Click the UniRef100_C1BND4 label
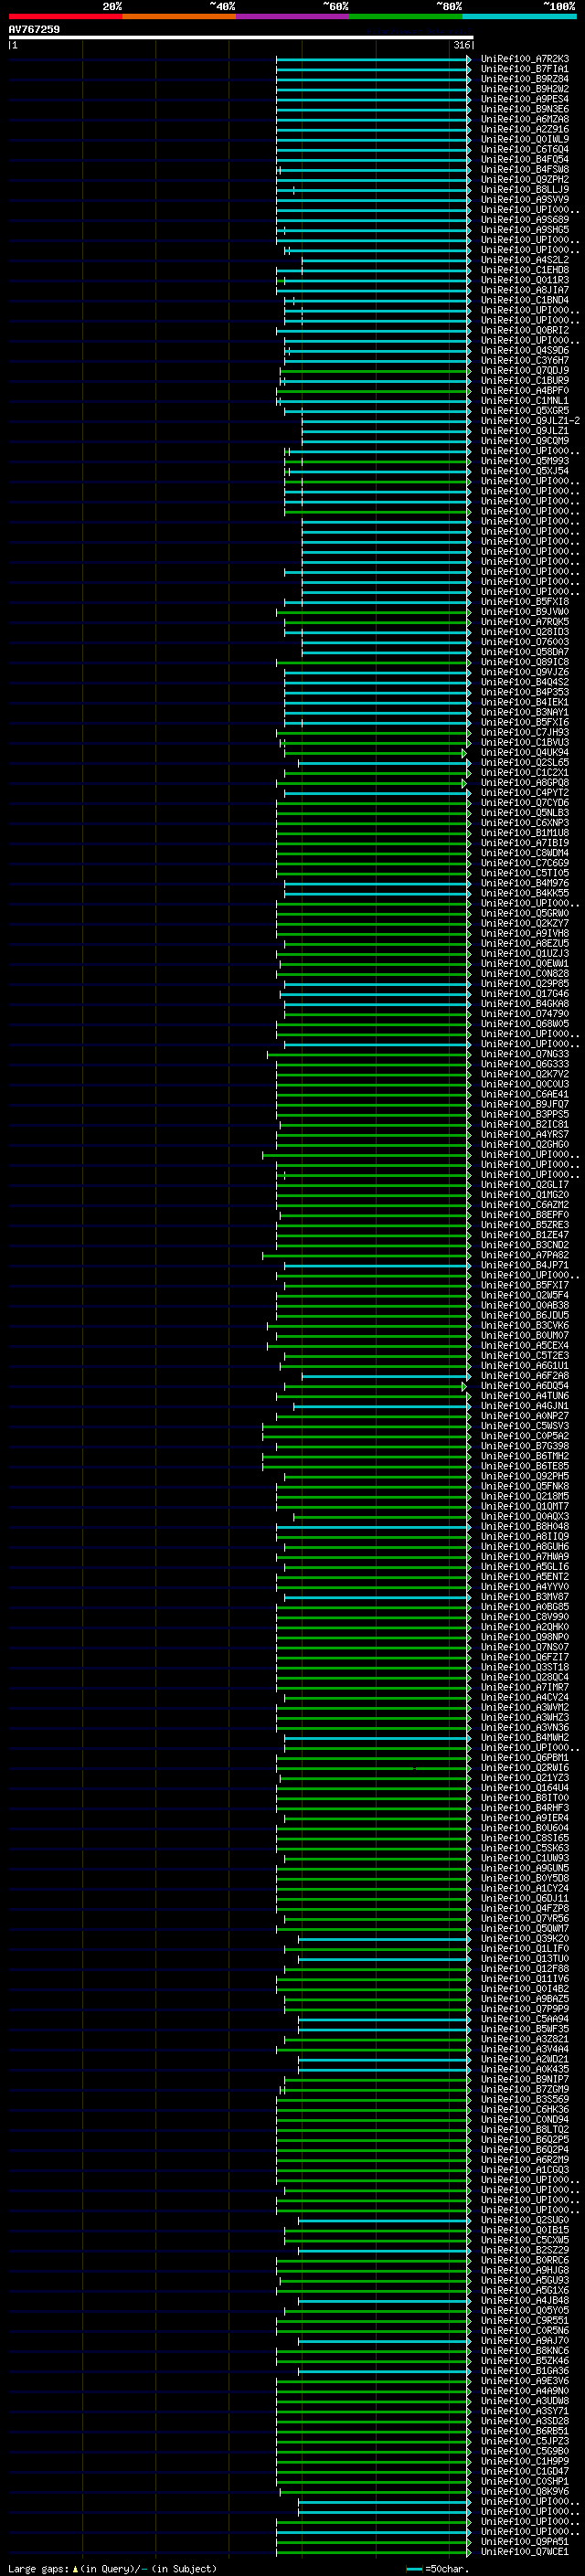 [524, 300]
